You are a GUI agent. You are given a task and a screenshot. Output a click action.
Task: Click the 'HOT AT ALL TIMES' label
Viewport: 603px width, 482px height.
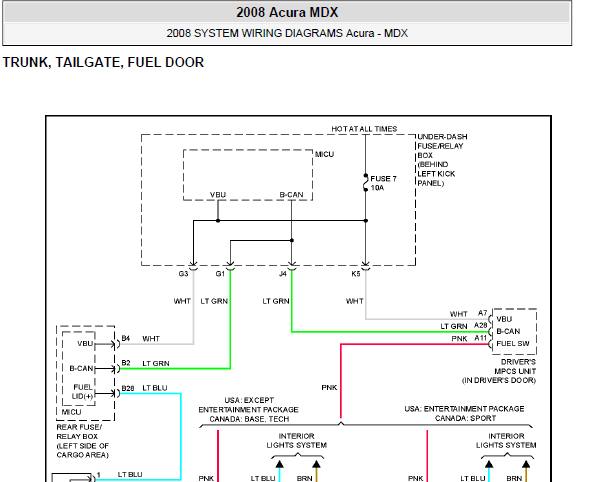364,129
